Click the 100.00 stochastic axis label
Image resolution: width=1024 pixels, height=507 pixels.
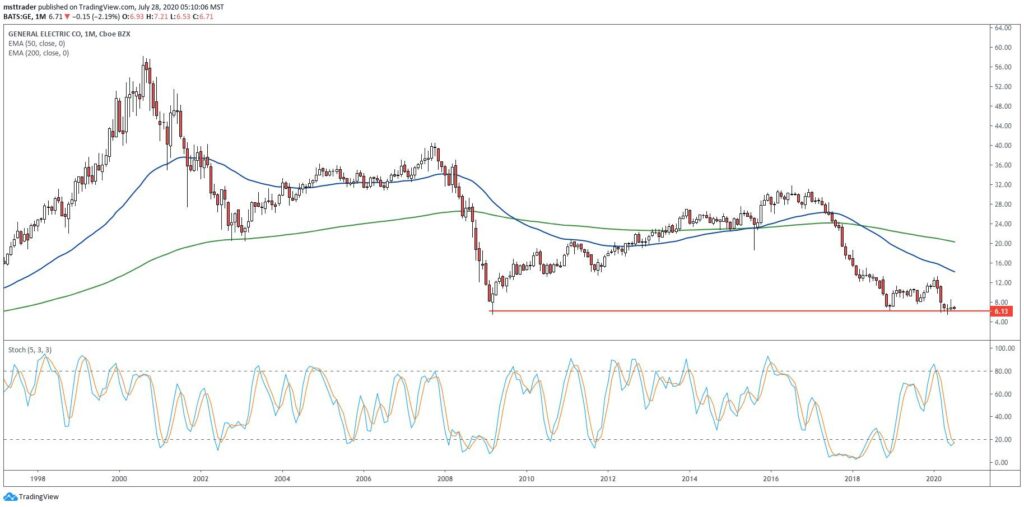pos(1003,349)
